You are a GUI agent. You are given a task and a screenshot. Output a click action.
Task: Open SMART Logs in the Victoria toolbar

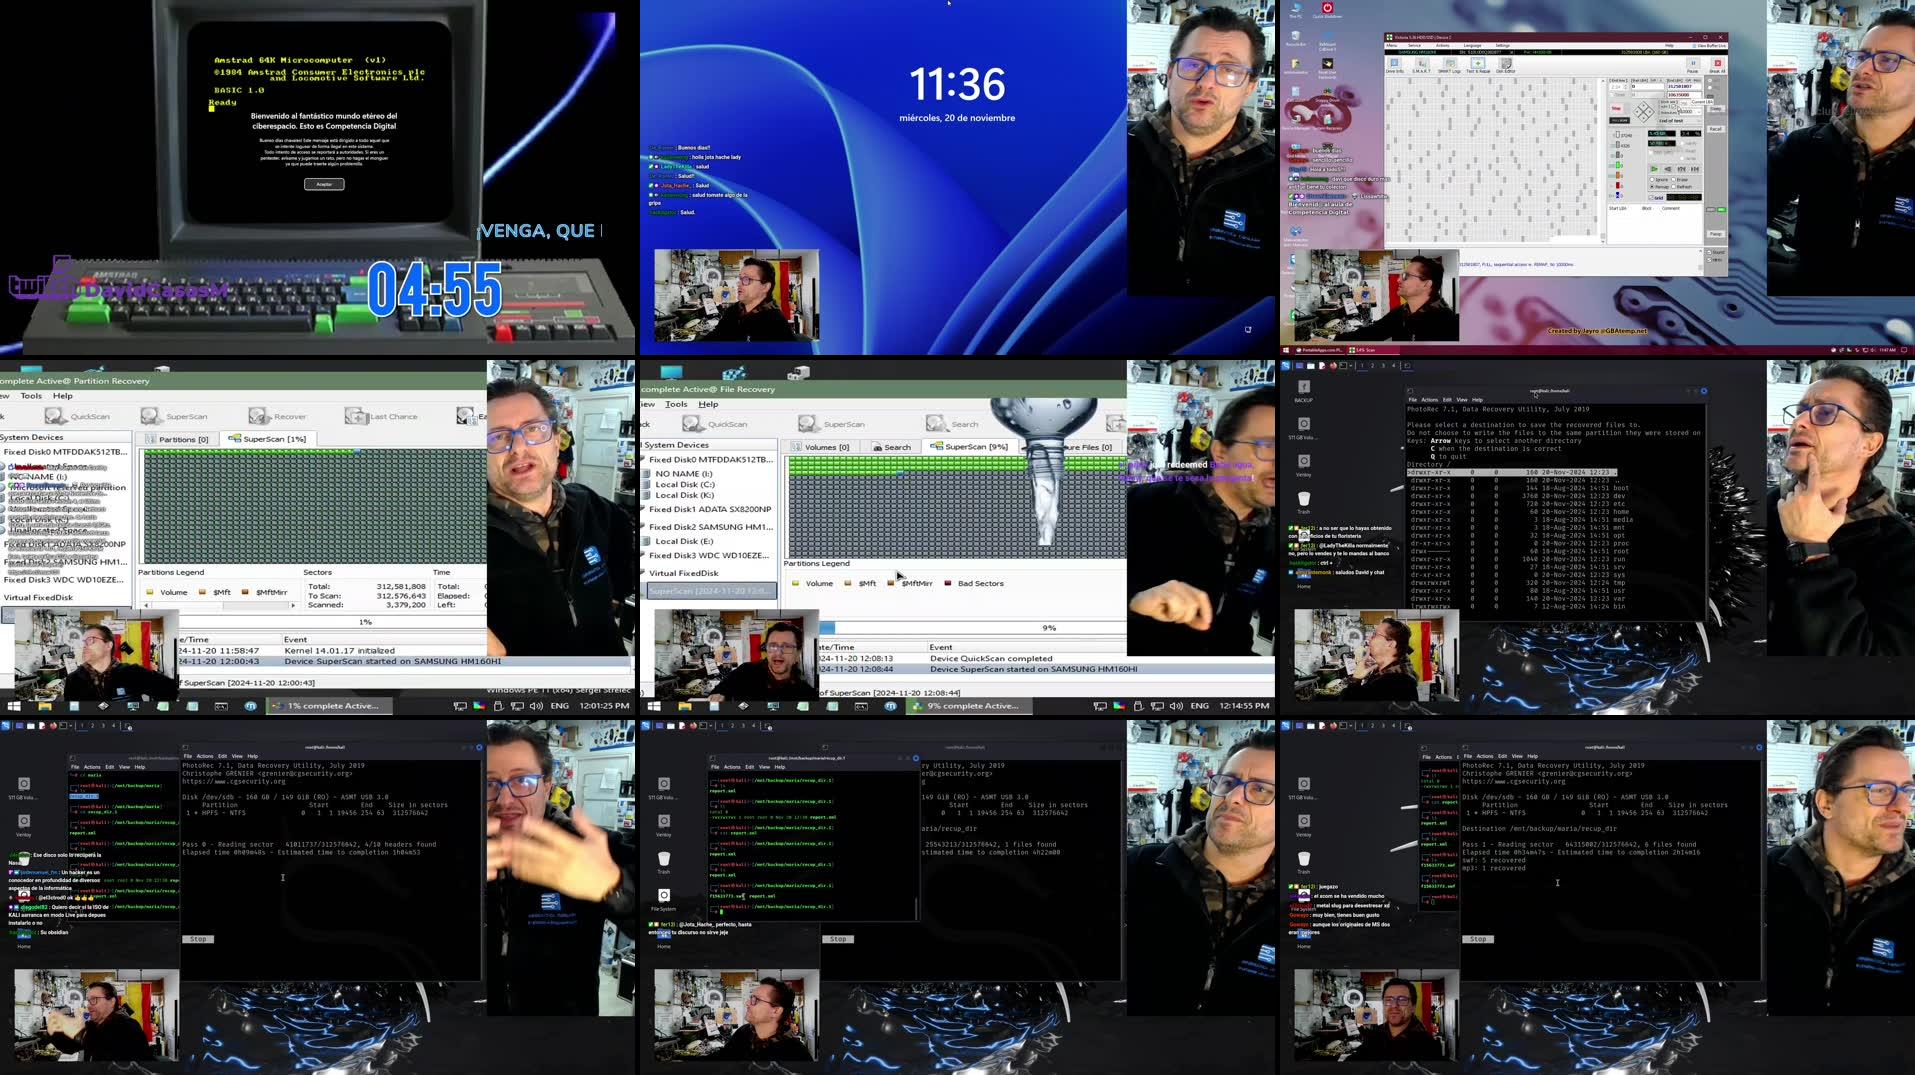[1449, 65]
